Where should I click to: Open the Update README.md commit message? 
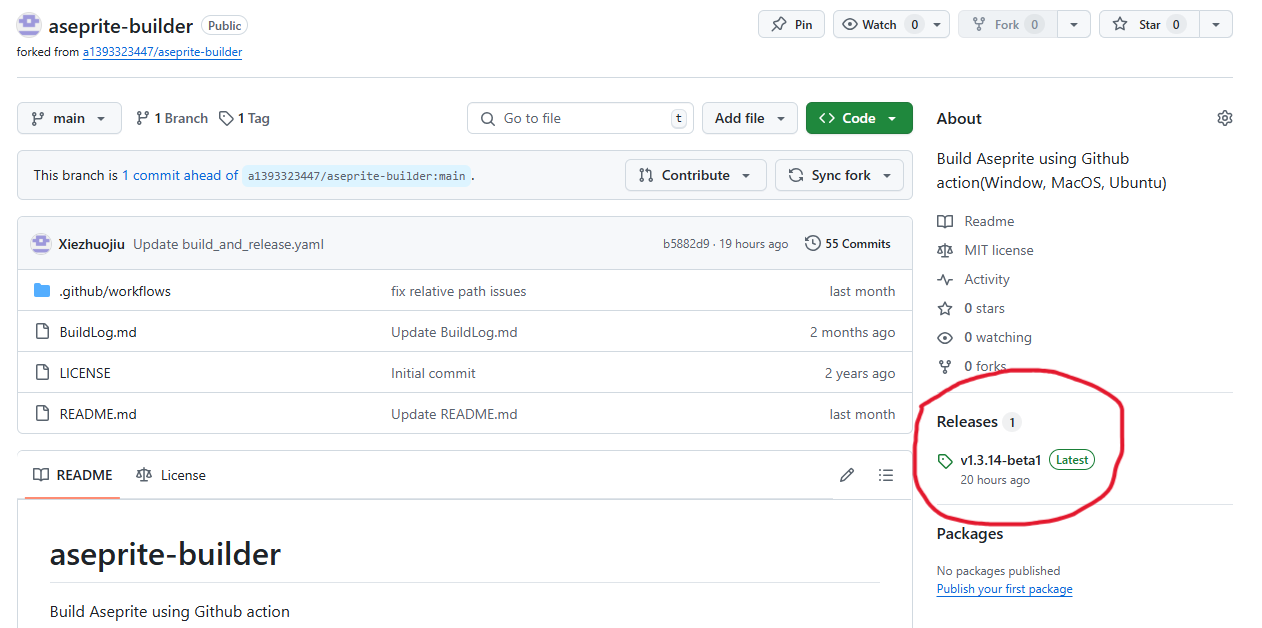click(454, 414)
